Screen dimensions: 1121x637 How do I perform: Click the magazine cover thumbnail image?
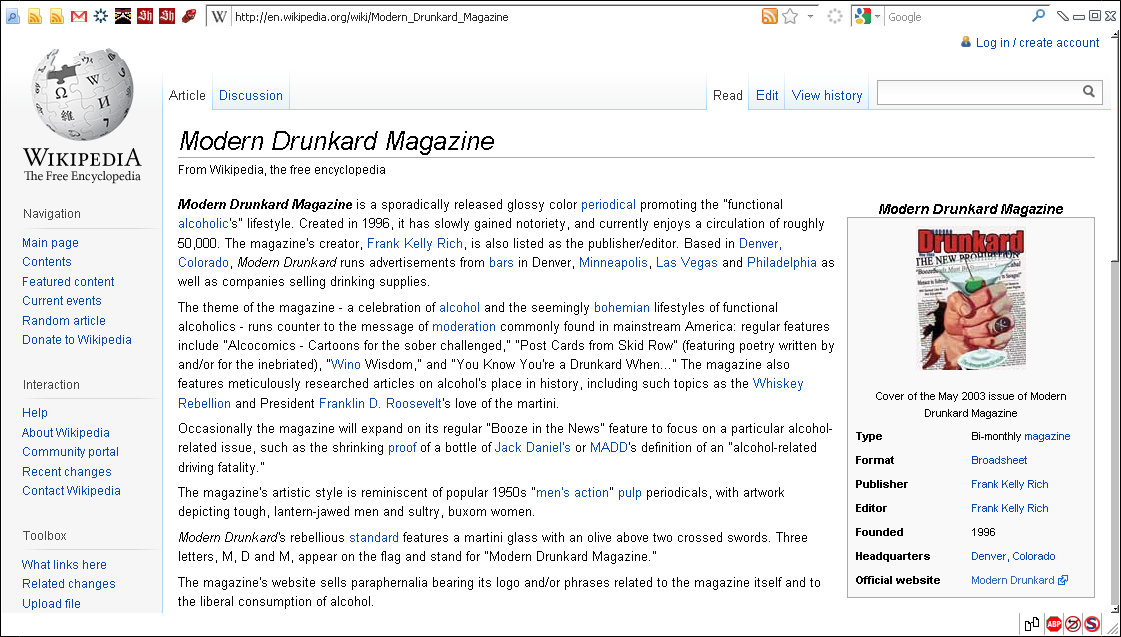[x=970, y=299]
